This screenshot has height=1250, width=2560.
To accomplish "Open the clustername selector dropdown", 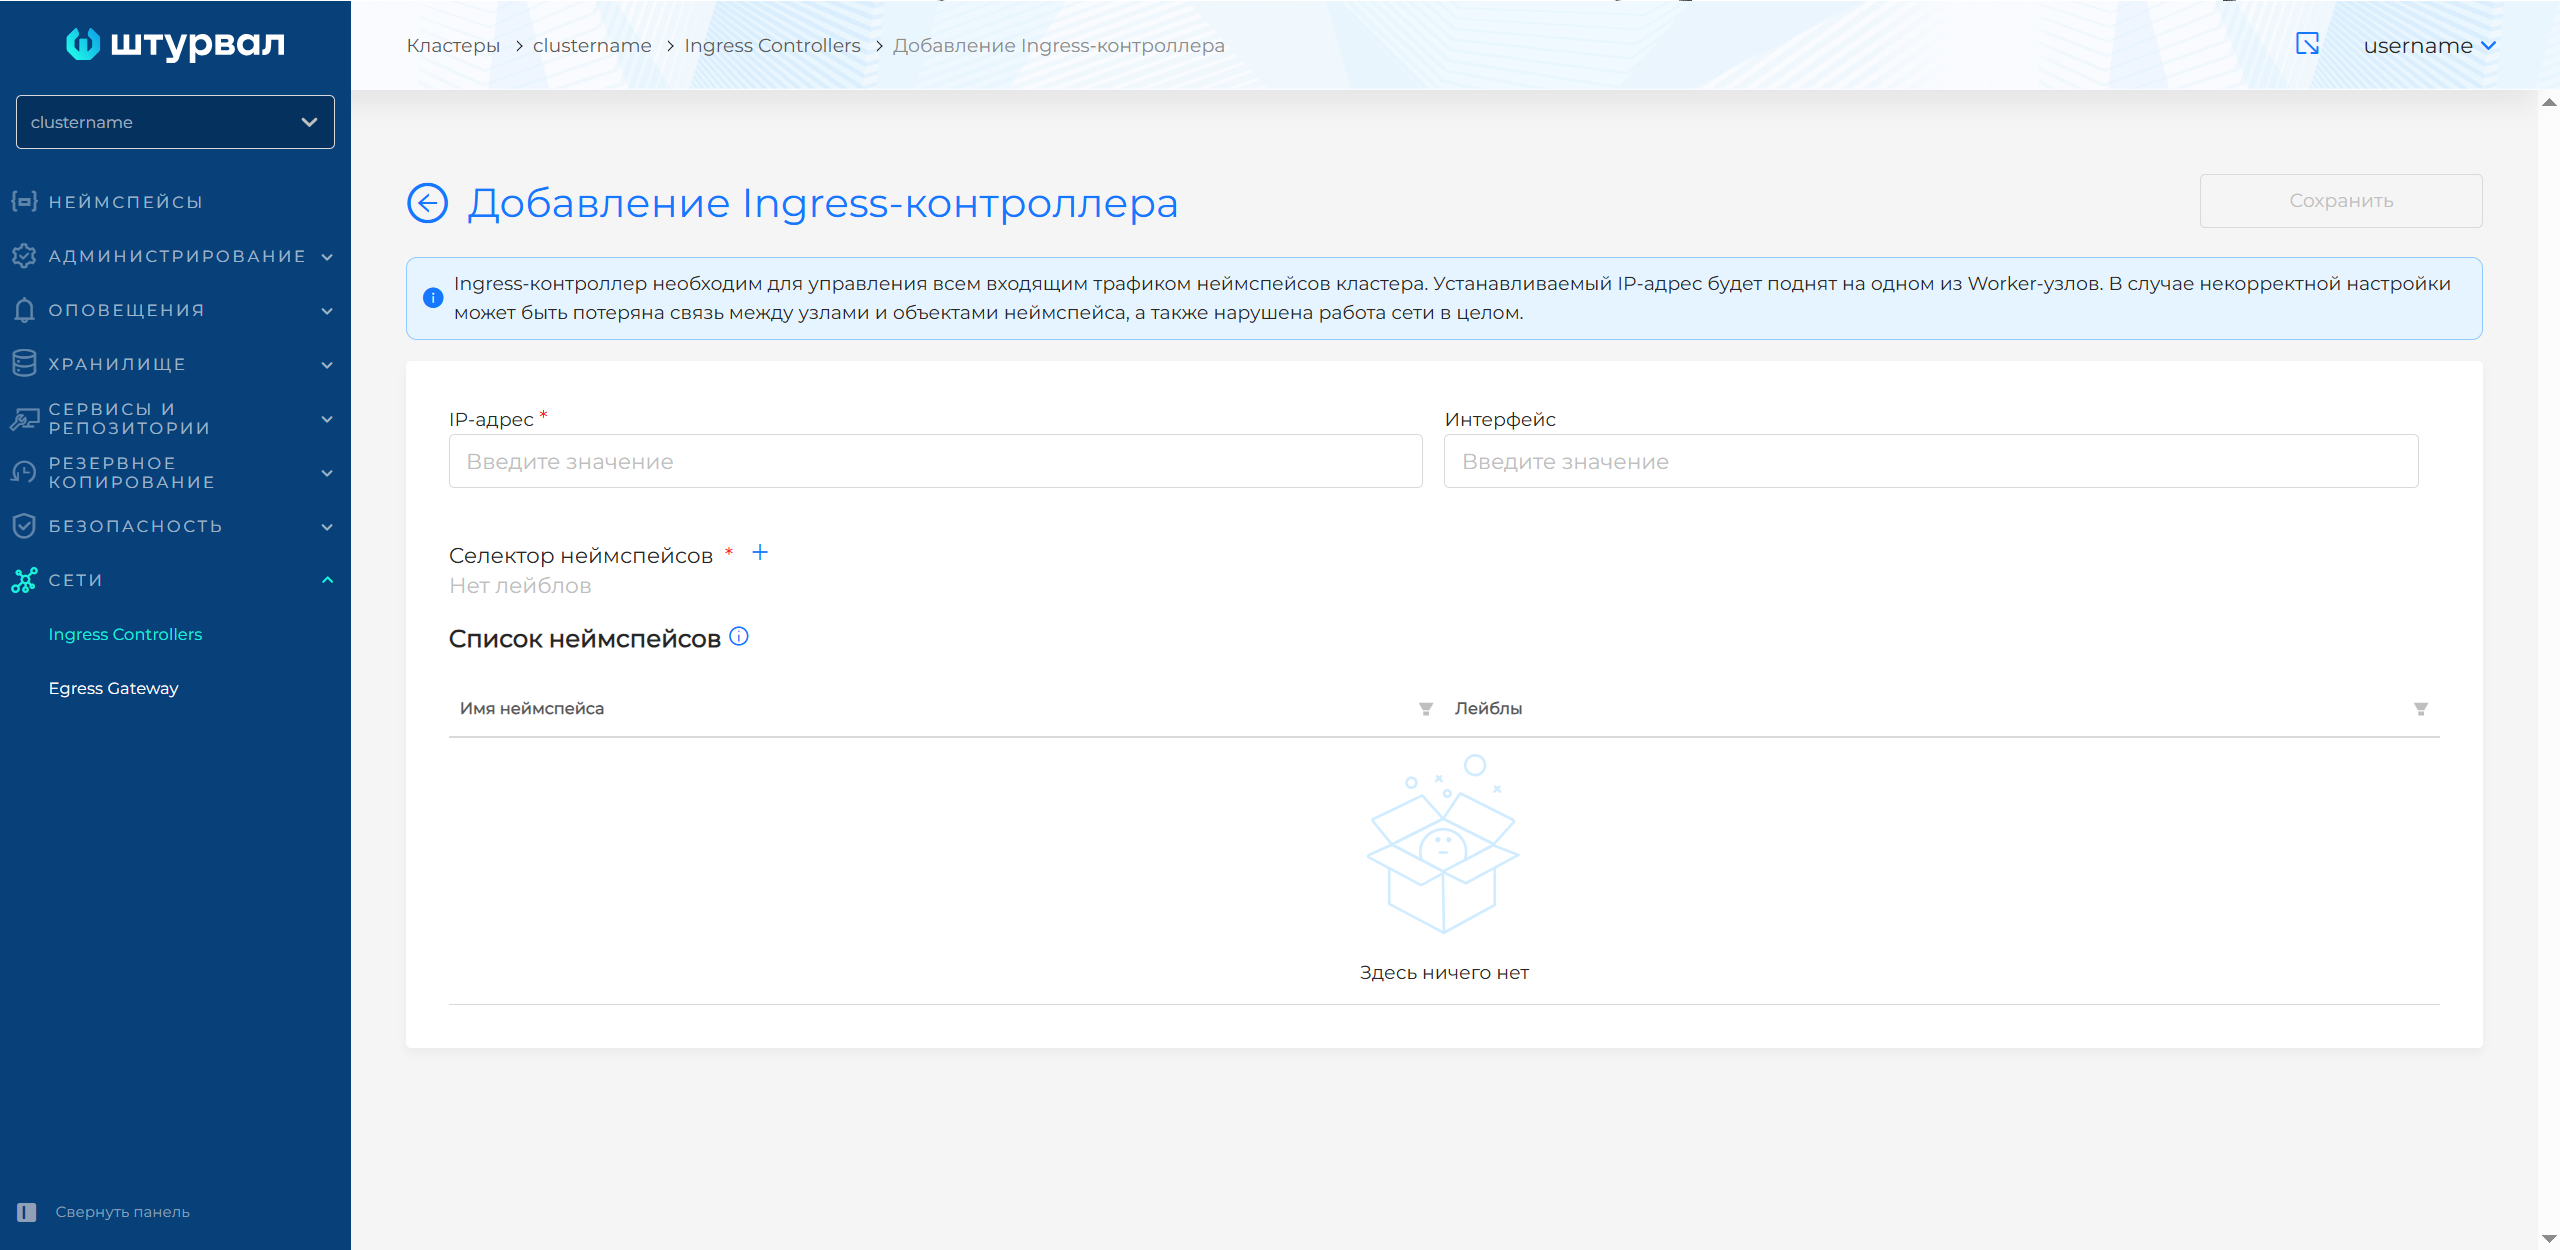I will pyautogui.click(x=175, y=122).
